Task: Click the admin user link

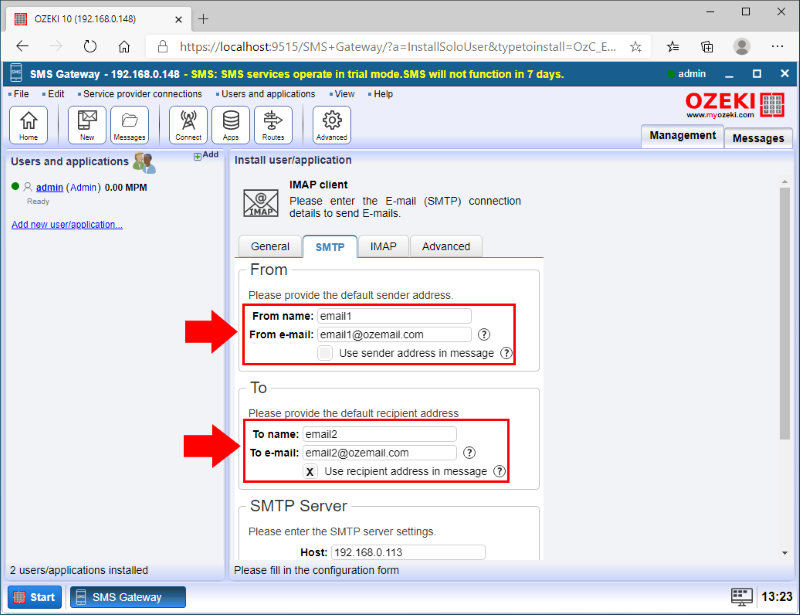Action: pos(49,187)
